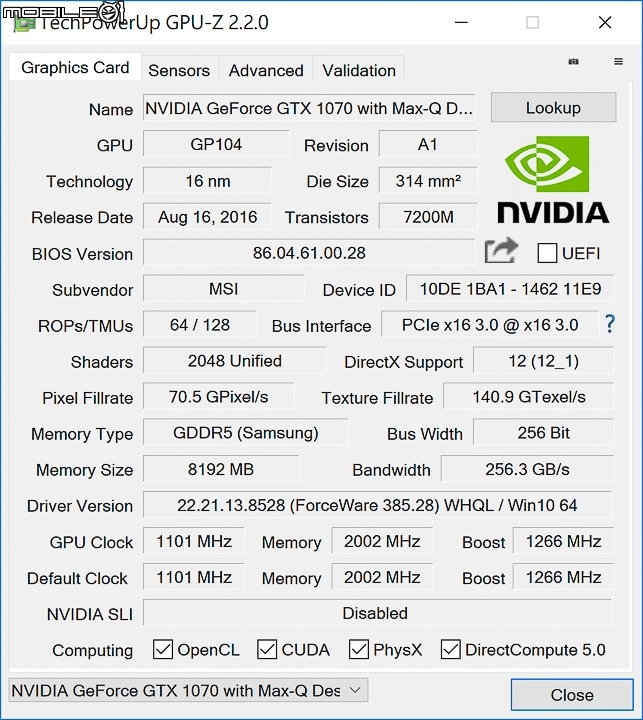Click the Device ID 10DE 1BA1 field
643x720 pixels.
coord(510,289)
